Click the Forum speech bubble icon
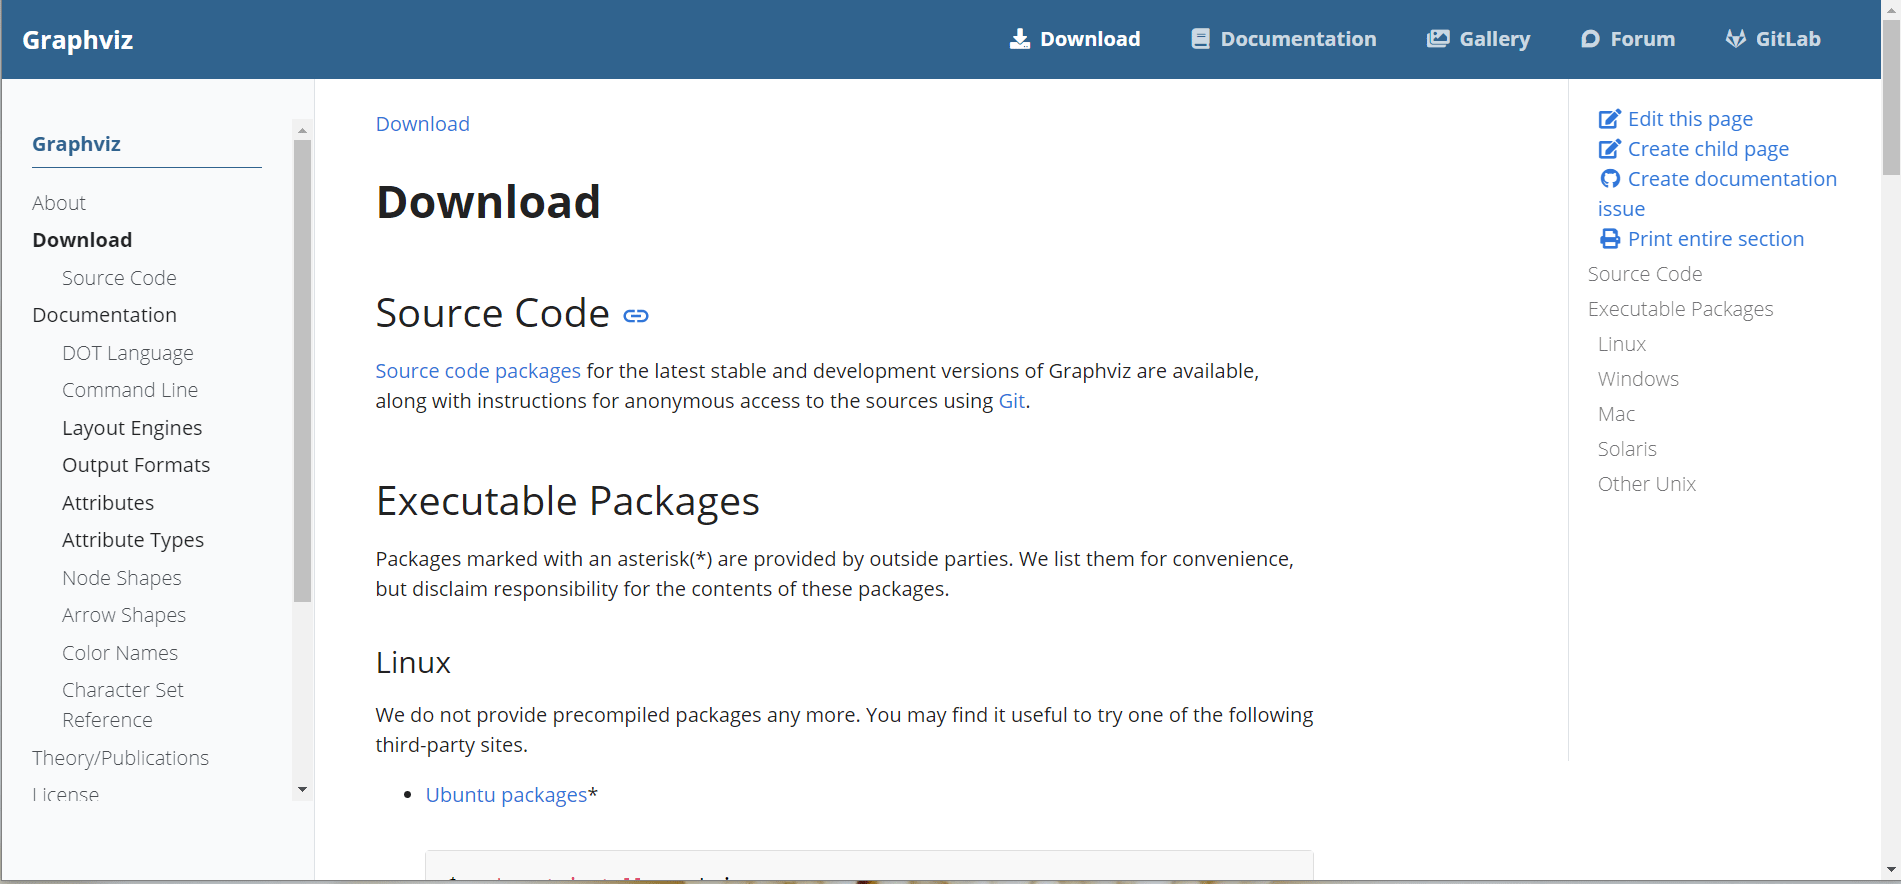 [1590, 39]
